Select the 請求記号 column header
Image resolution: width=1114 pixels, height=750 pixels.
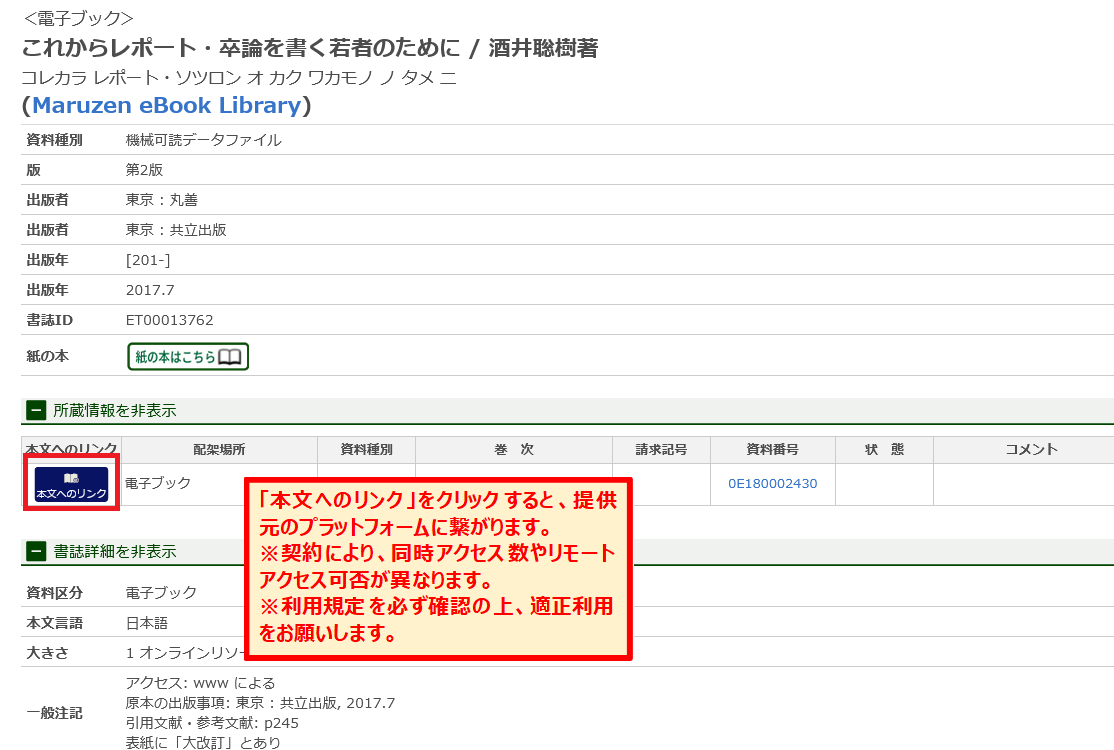pyautogui.click(x=661, y=450)
